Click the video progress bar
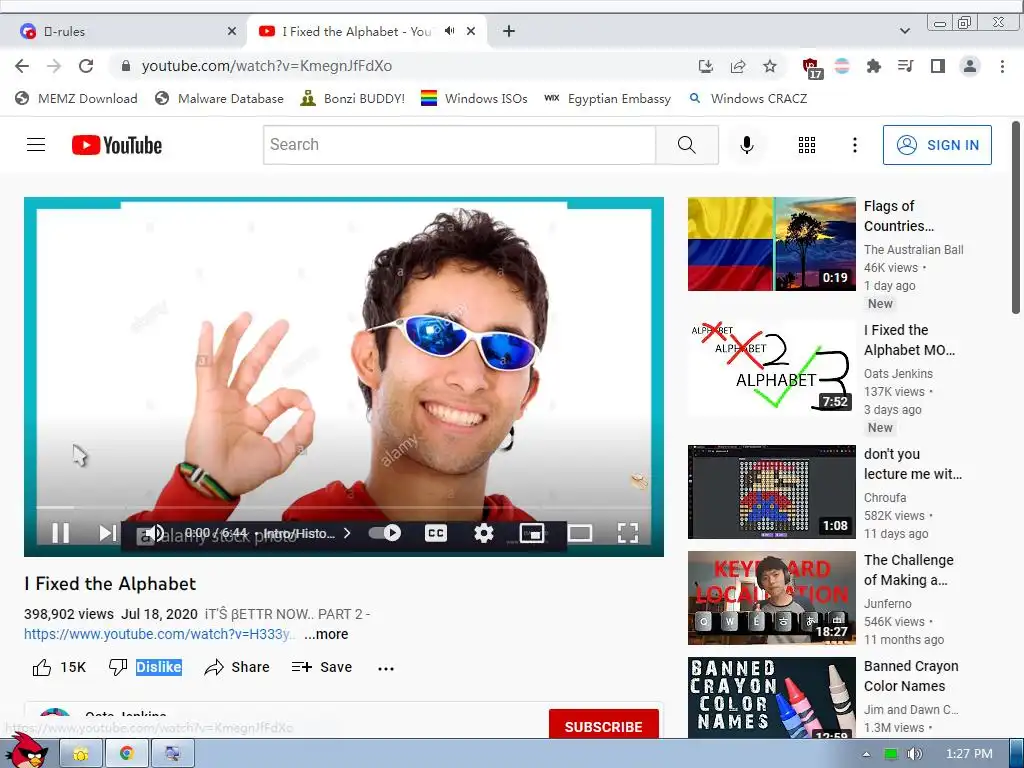 (344, 507)
